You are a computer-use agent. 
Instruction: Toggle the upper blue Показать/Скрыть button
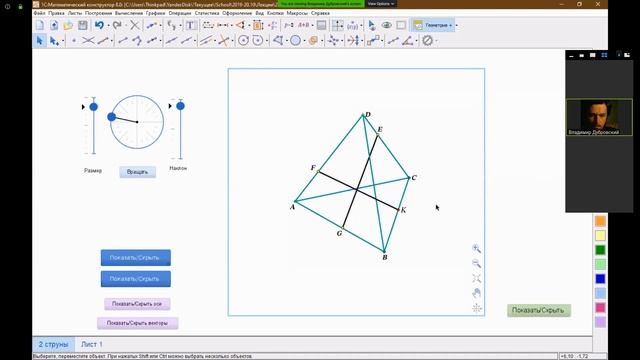pos(136,258)
